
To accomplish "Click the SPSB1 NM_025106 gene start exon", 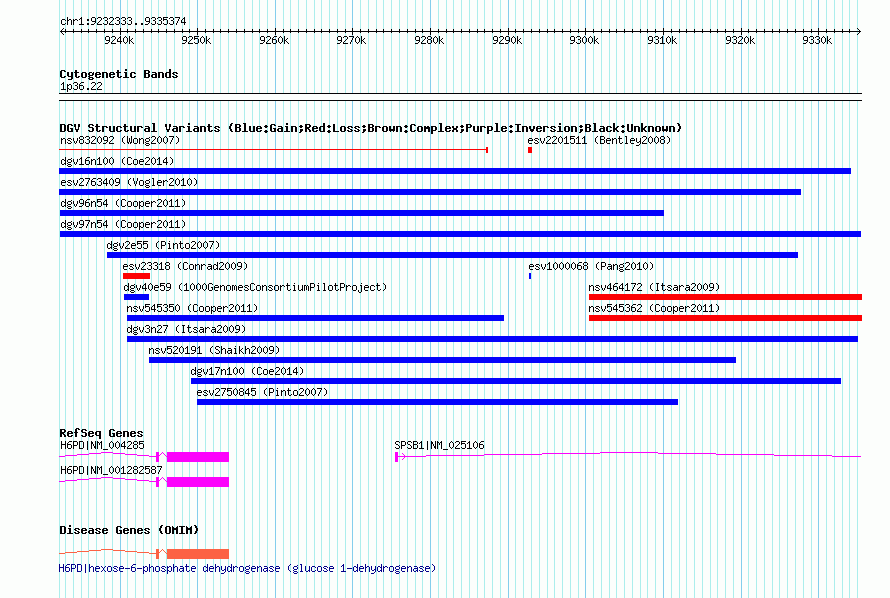I will [x=397, y=457].
